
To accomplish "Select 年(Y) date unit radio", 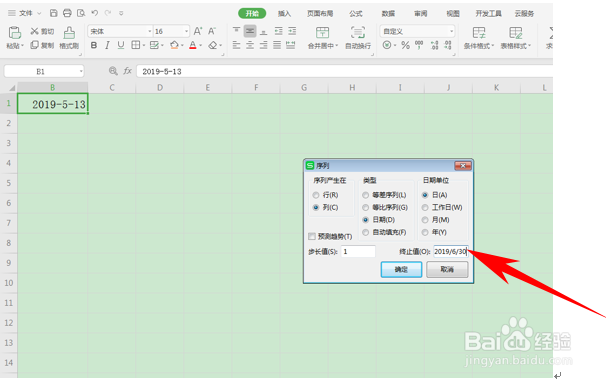I will (x=425, y=232).
